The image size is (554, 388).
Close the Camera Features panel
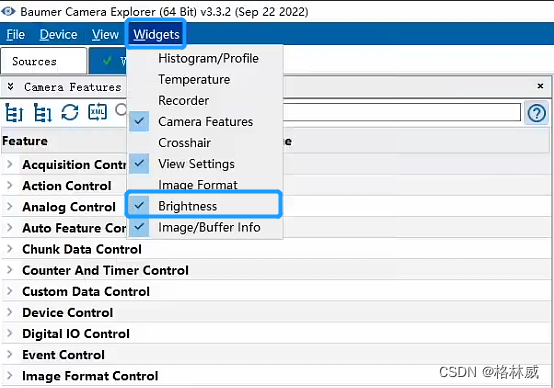[x=540, y=86]
